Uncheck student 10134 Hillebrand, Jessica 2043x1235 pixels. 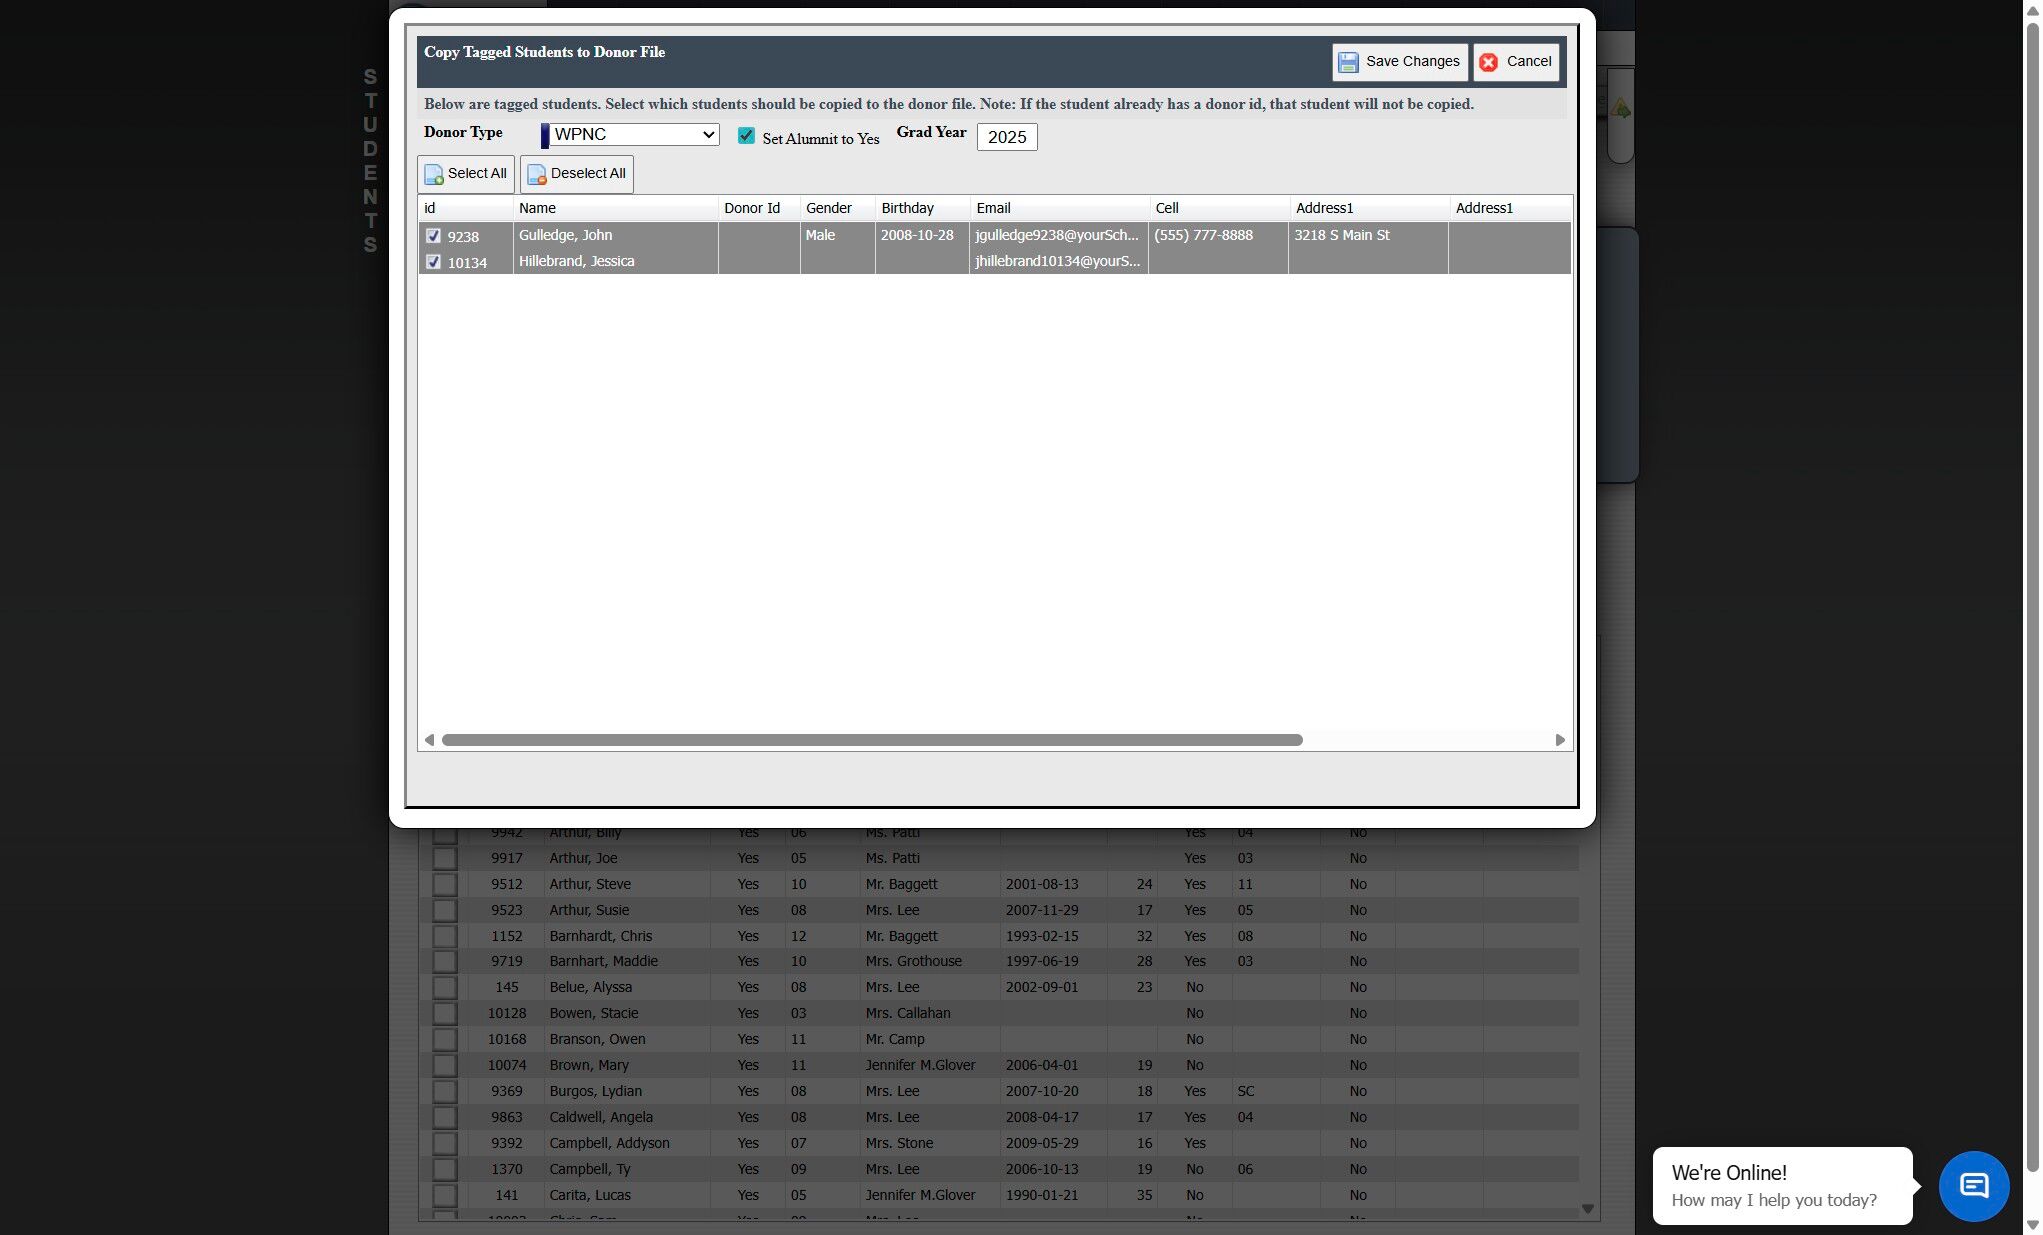433,262
